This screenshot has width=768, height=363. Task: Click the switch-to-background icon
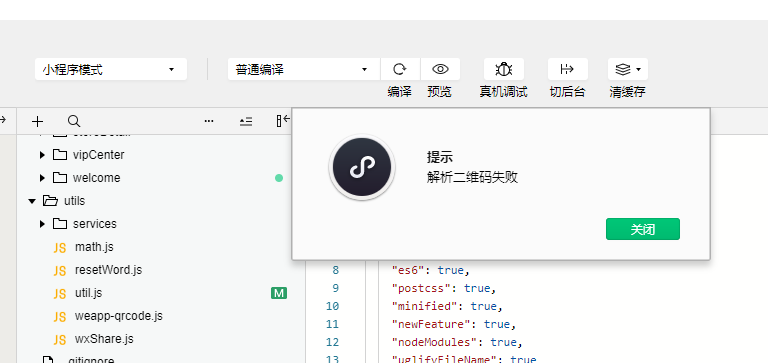pos(567,69)
